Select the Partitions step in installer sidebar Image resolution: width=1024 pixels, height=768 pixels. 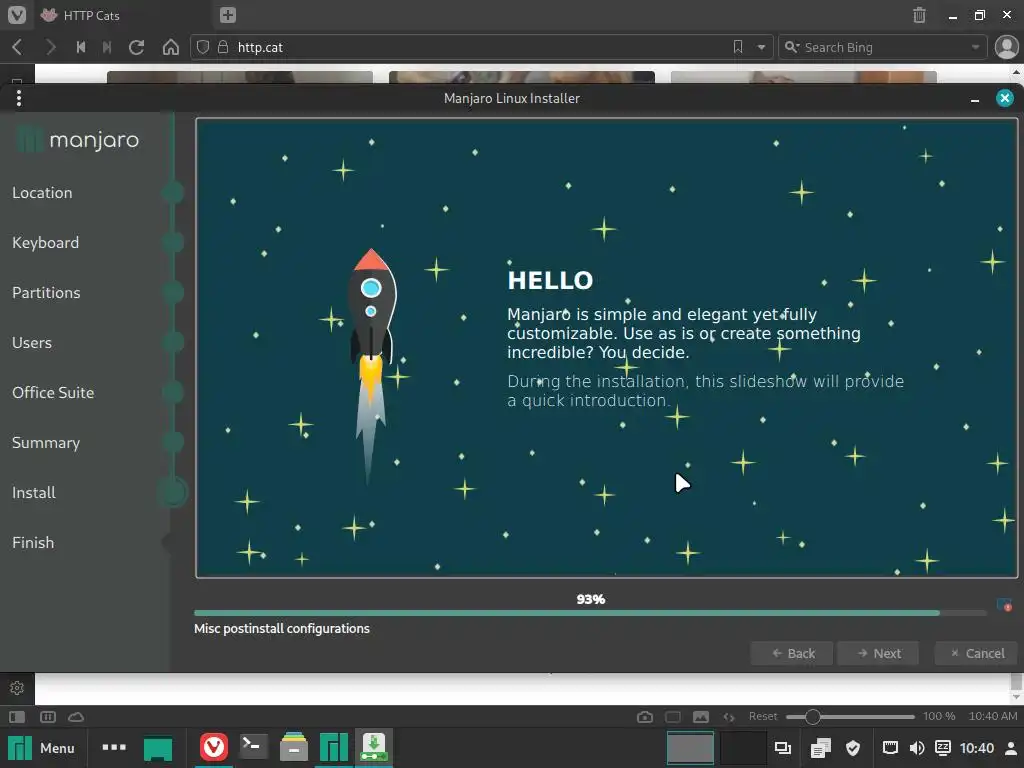click(x=46, y=293)
